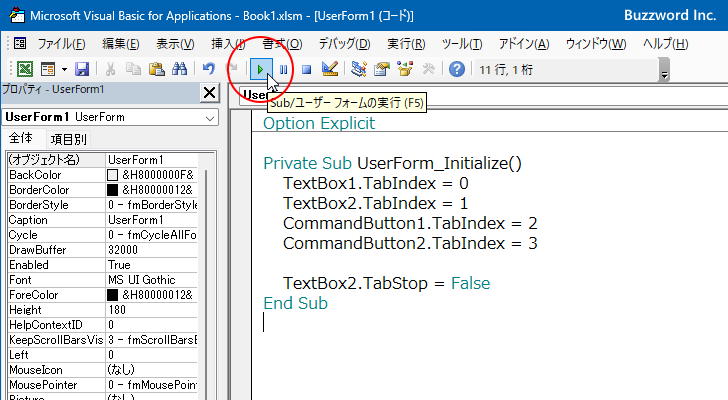Select the 全体 properties tab
Screen dimensions: 728x400
click(21, 139)
